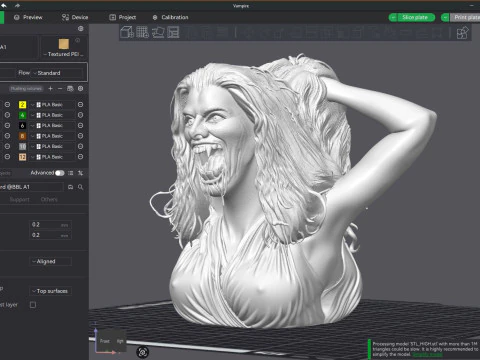Image resolution: width=480 pixels, height=360 pixels.
Task: Open PLA Basic dropdown for filament 2
Action: (x=52, y=105)
